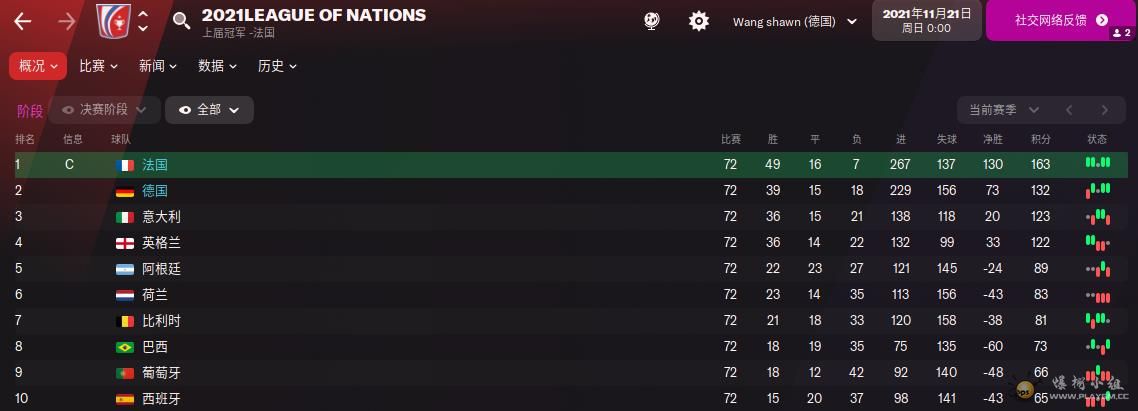This screenshot has height=411, width=1138.
Task: Click the 积分 column header
Action: (x=1041, y=139)
